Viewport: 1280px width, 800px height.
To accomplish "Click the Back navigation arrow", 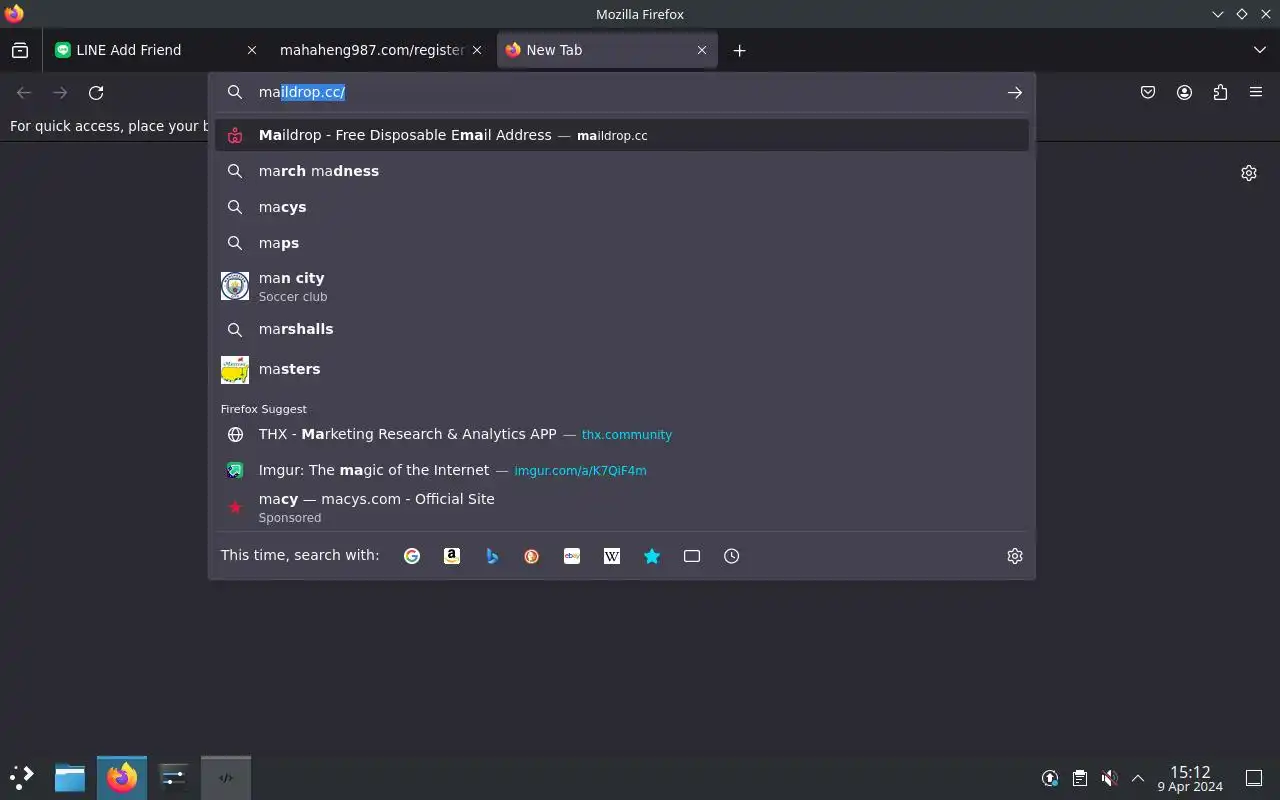I will 24,92.
